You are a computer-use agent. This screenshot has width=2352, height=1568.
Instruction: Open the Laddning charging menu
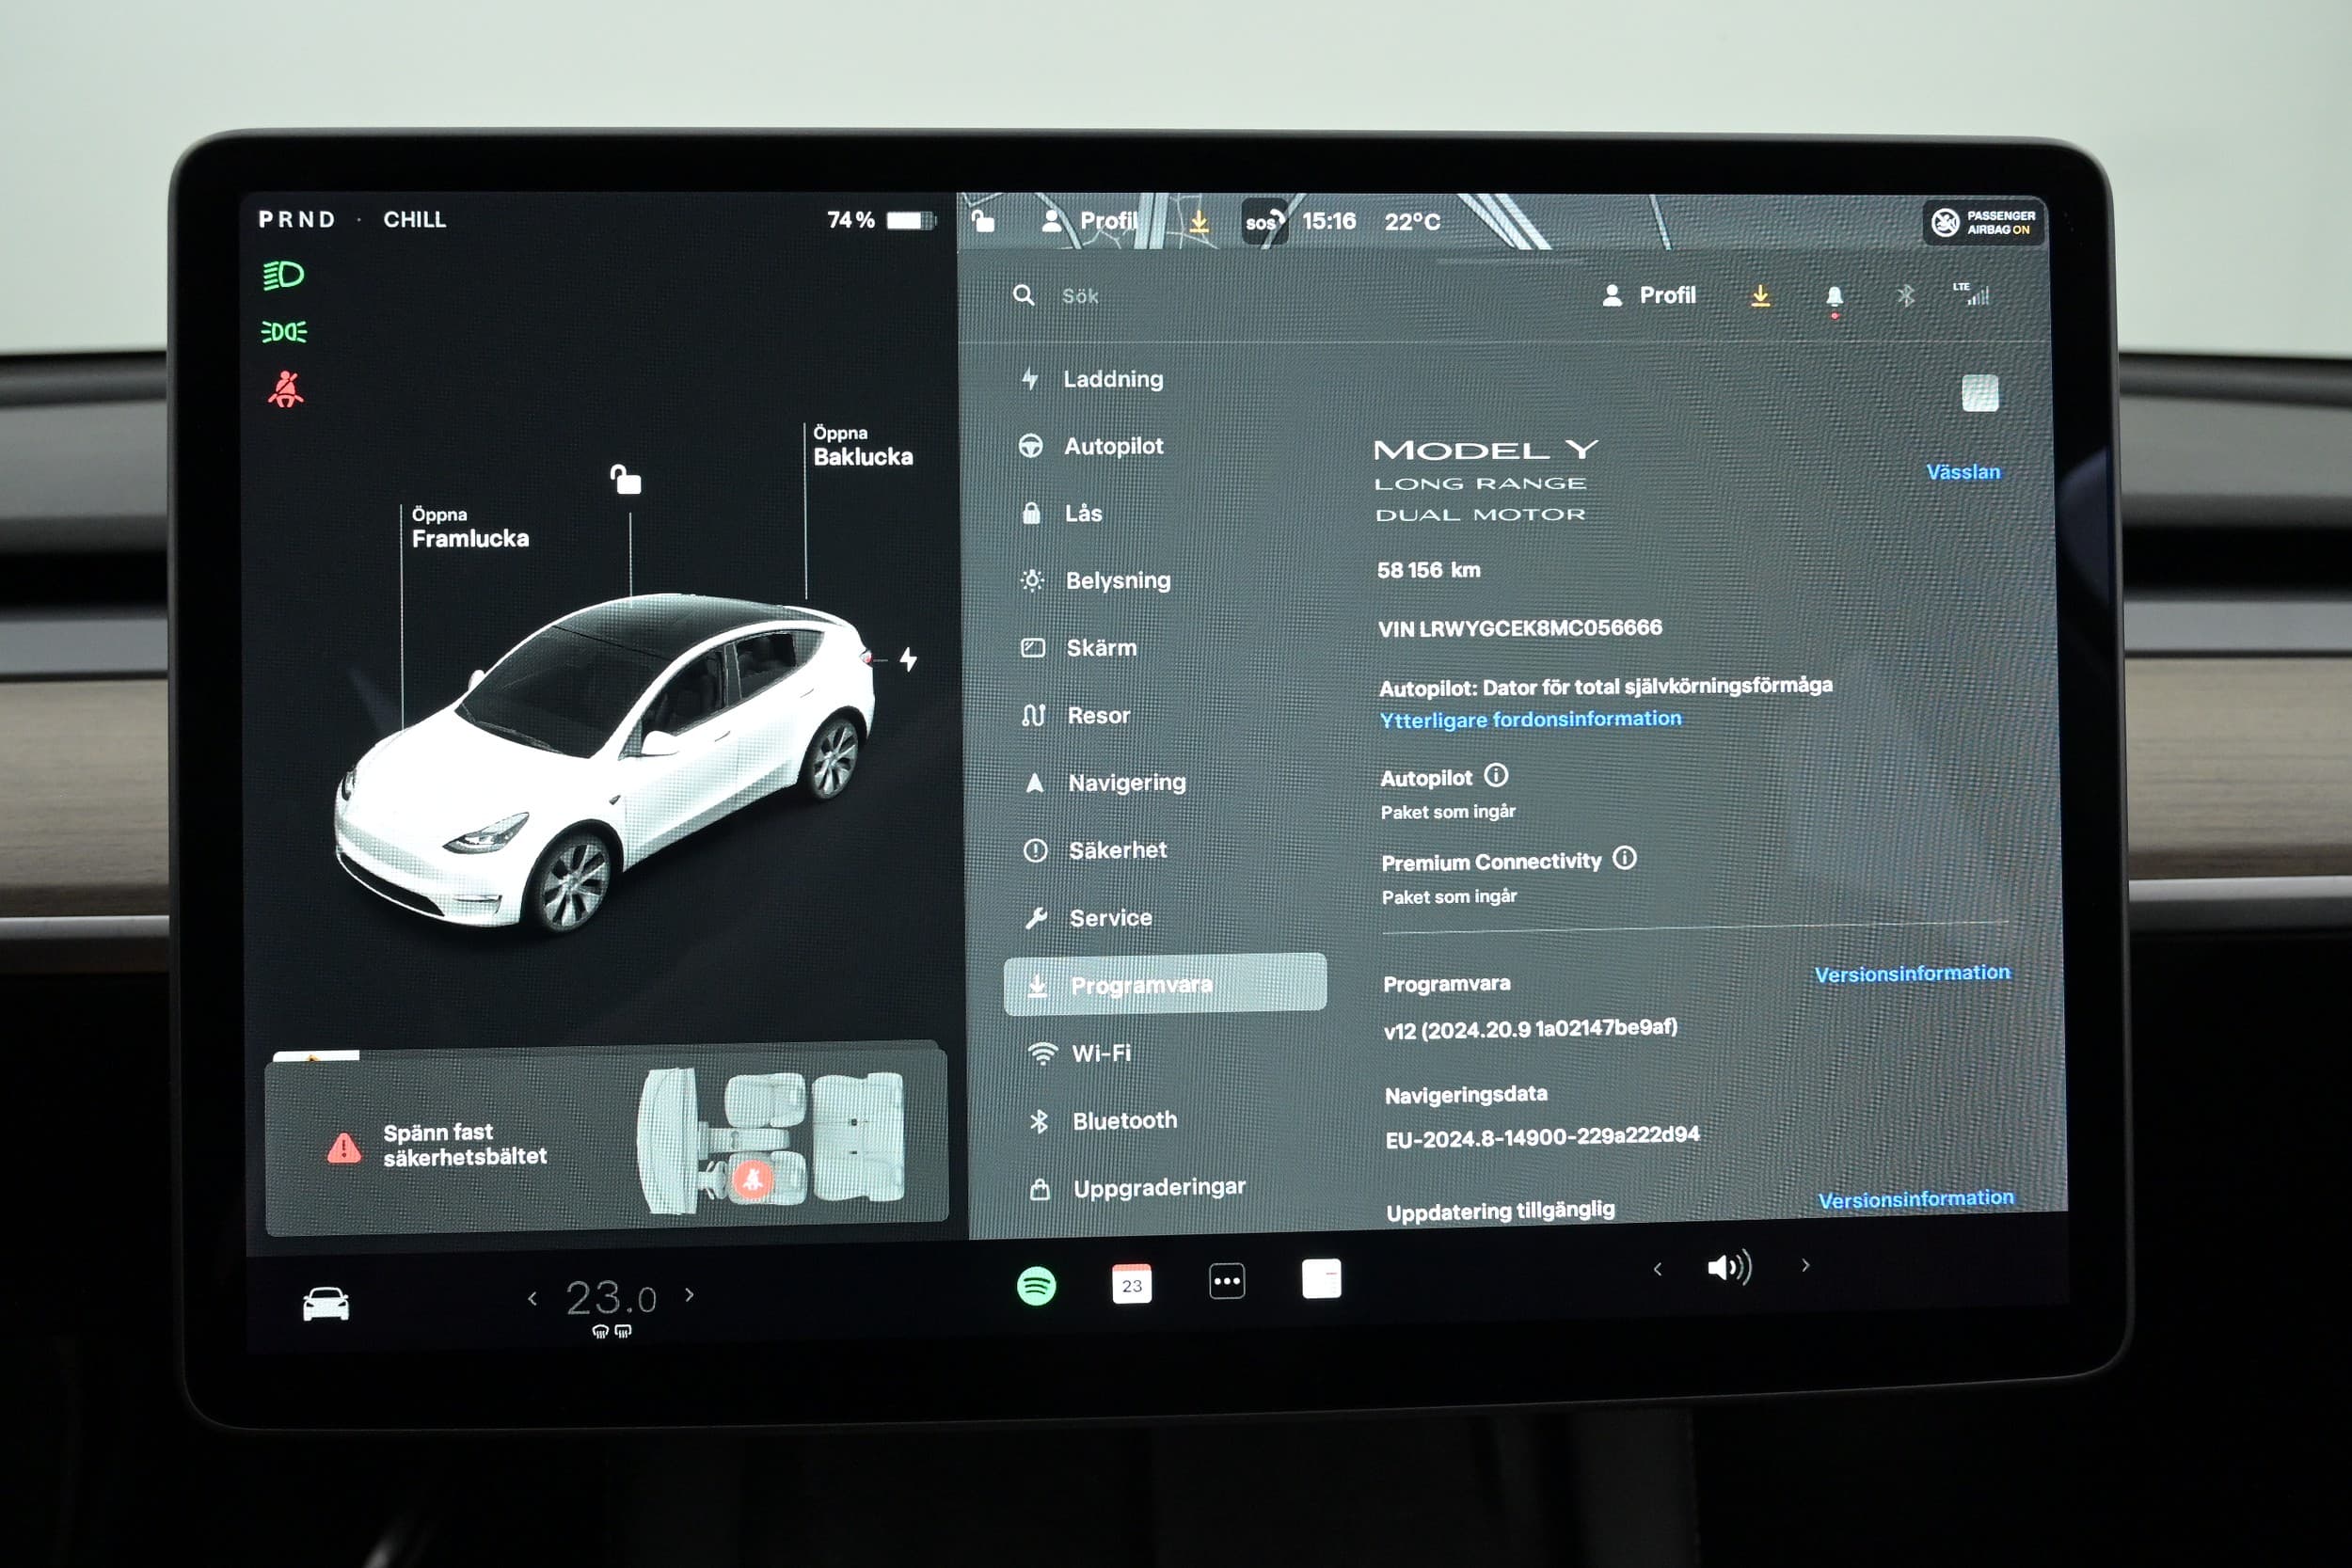click(1092, 379)
